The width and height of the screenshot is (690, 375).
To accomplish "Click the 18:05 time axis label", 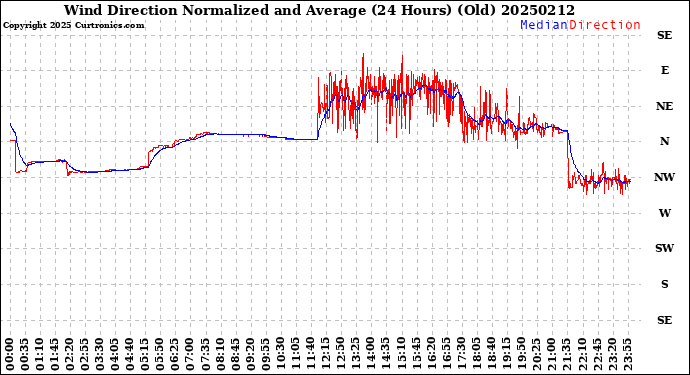I will click(476, 355).
